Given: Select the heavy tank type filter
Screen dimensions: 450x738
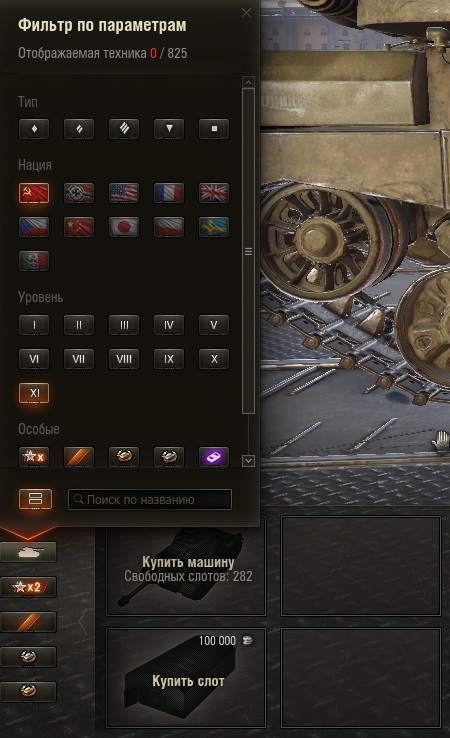Looking at the screenshot, I should [x=124, y=128].
